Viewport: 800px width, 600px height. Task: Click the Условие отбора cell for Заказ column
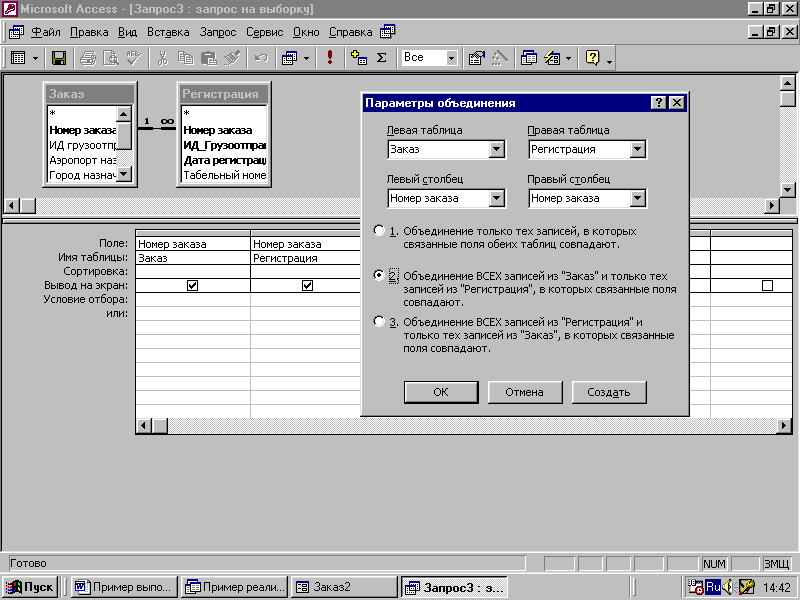pyautogui.click(x=193, y=299)
